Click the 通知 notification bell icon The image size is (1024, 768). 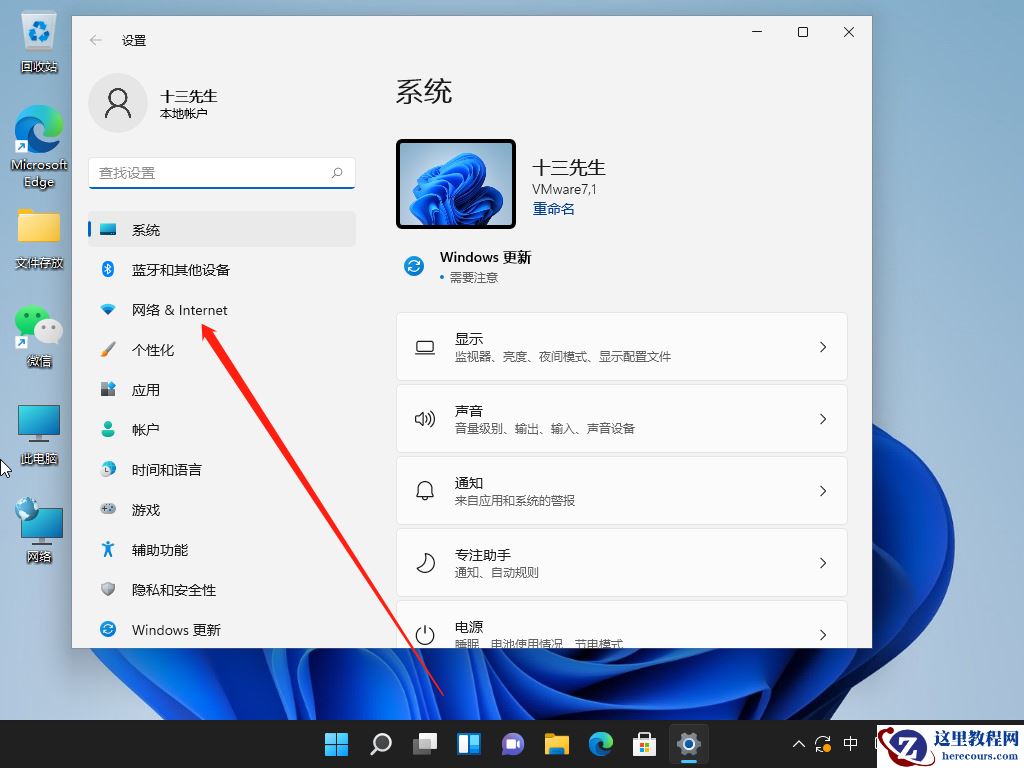pyautogui.click(x=424, y=490)
